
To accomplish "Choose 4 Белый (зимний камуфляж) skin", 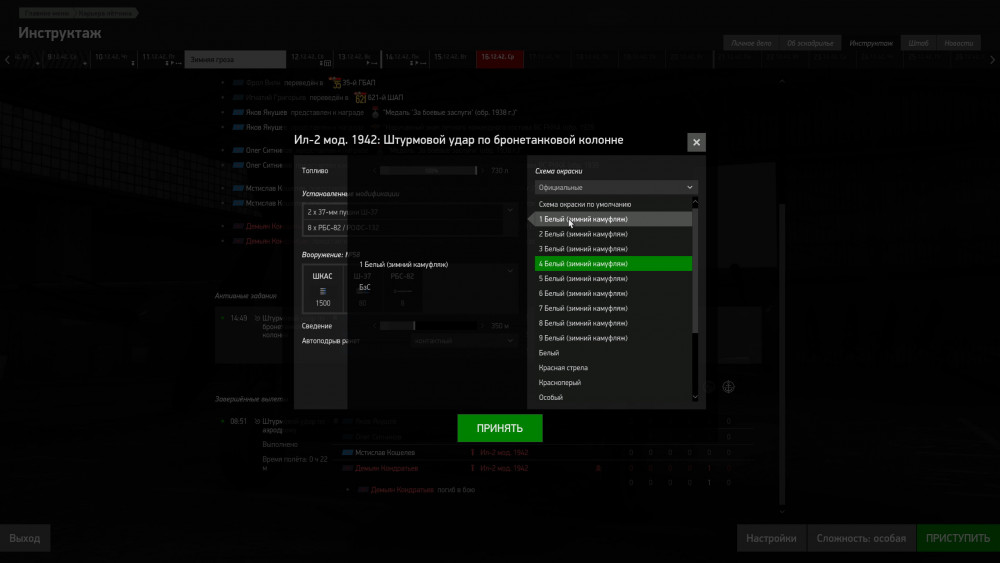I will coord(613,264).
